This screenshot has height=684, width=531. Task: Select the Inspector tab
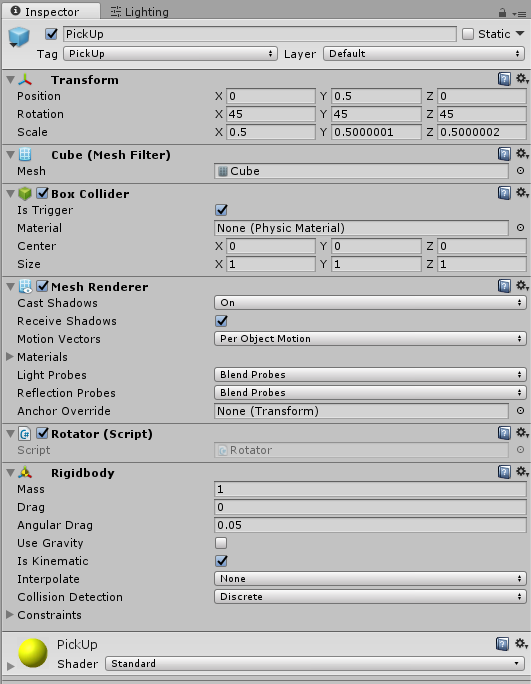click(x=45, y=12)
